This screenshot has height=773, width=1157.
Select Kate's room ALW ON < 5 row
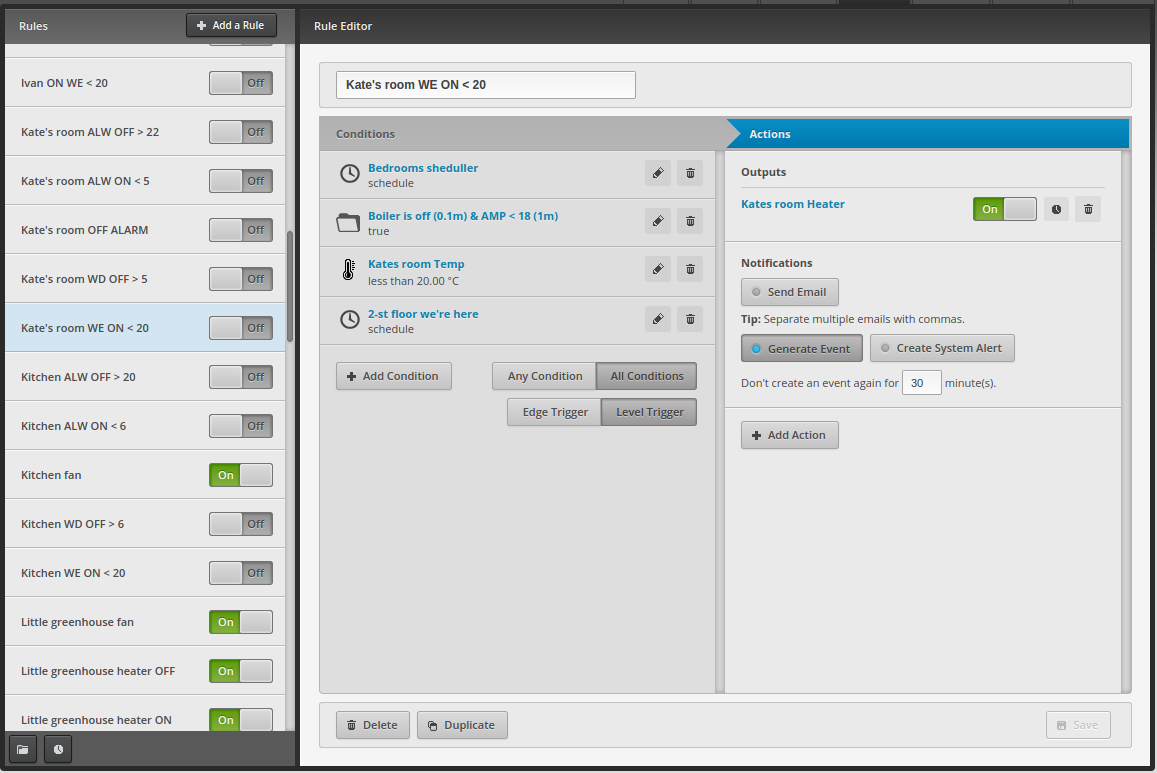tap(145, 181)
